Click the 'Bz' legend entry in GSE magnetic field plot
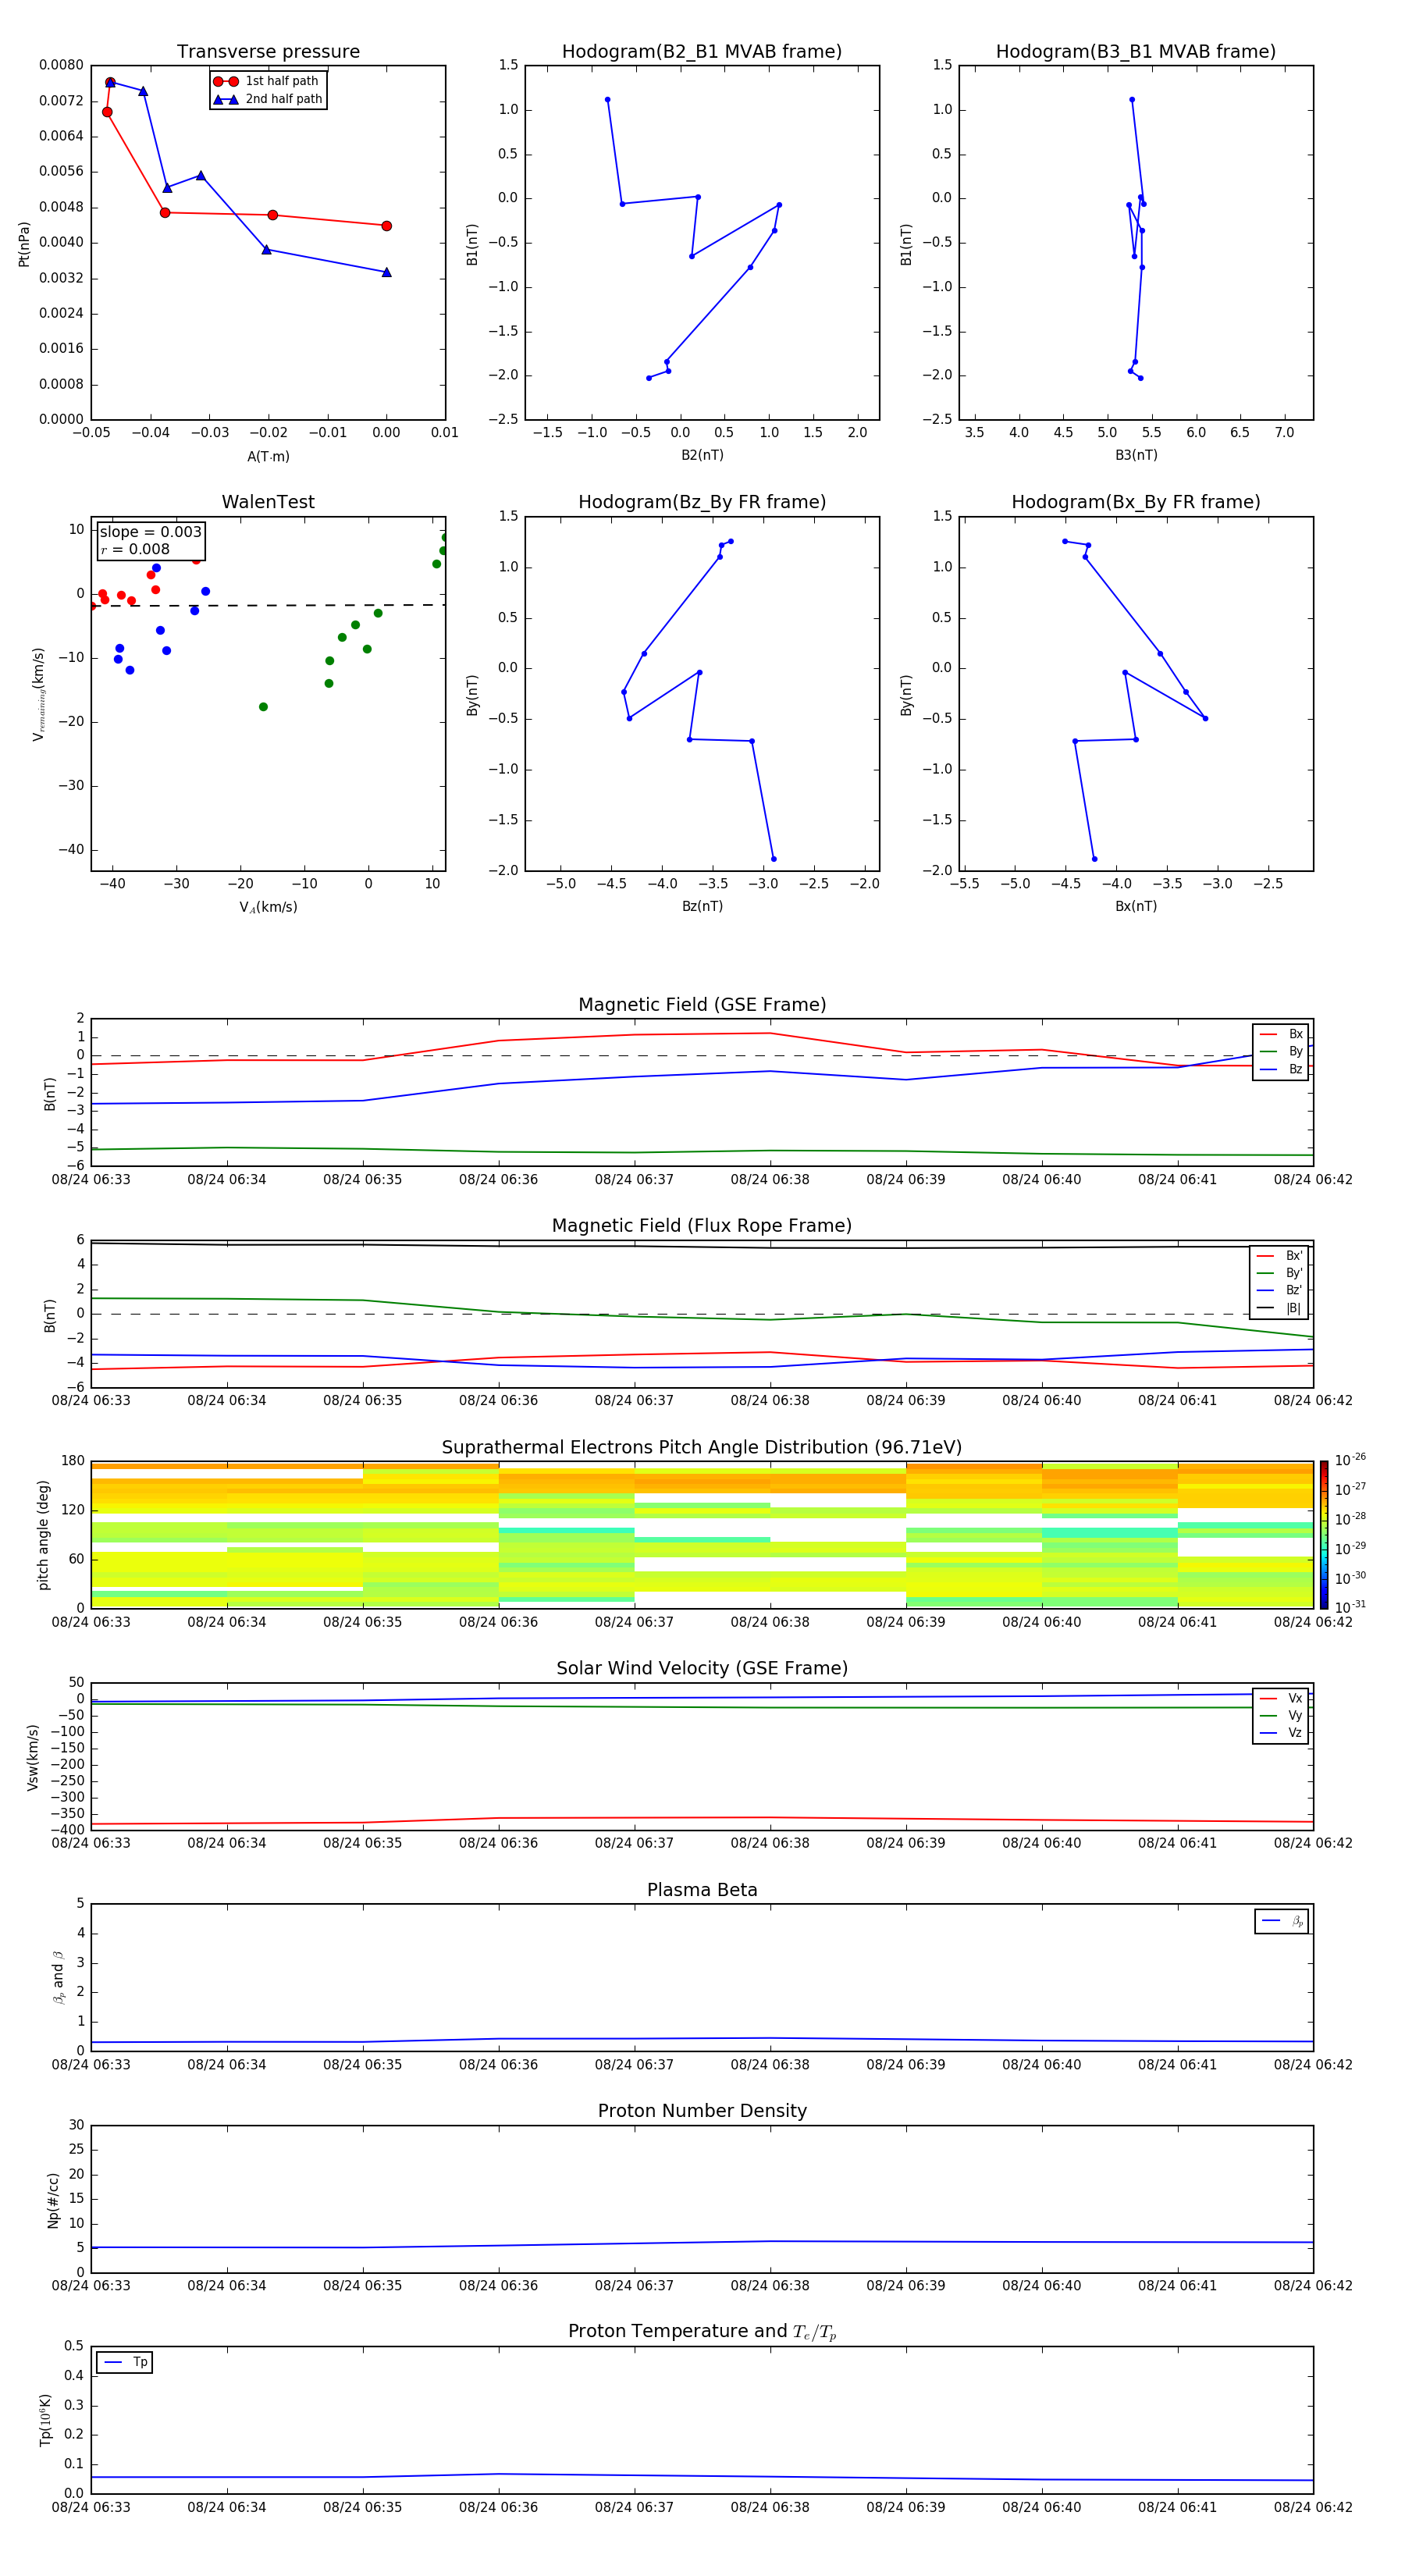Screen dimensions: 1405x2576 (1281, 1070)
